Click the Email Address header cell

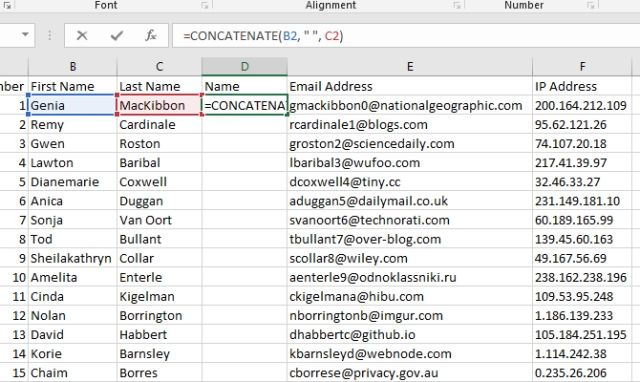tap(410, 86)
